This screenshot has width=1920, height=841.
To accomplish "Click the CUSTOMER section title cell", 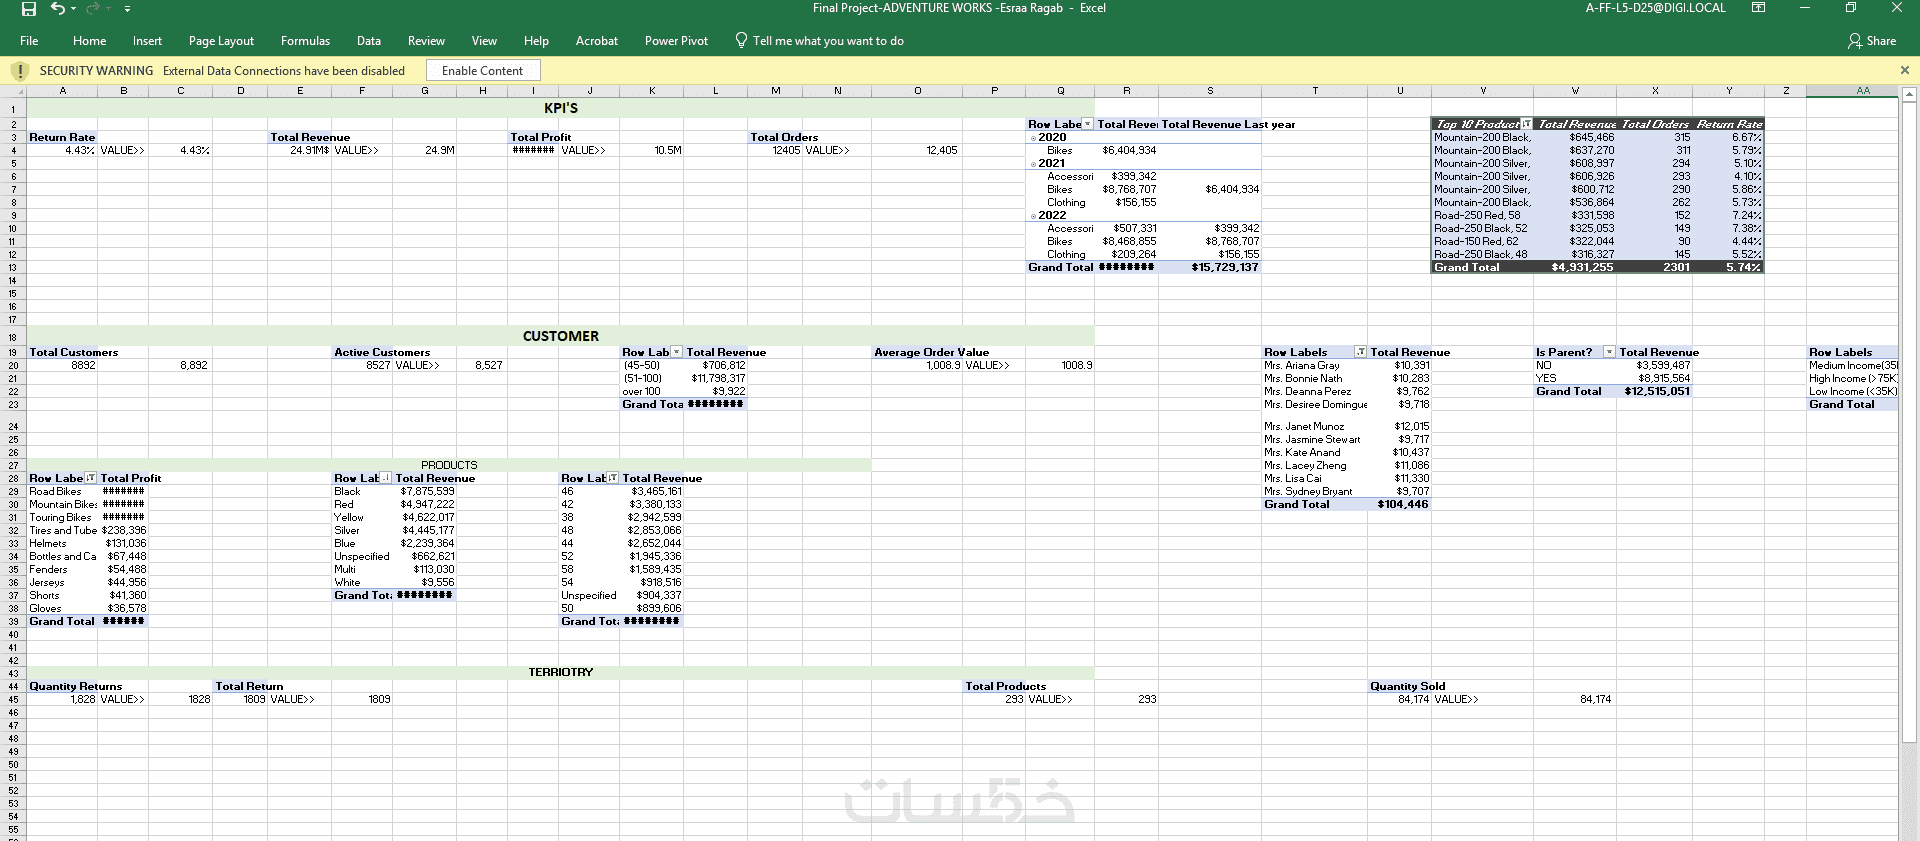I will click(x=560, y=336).
